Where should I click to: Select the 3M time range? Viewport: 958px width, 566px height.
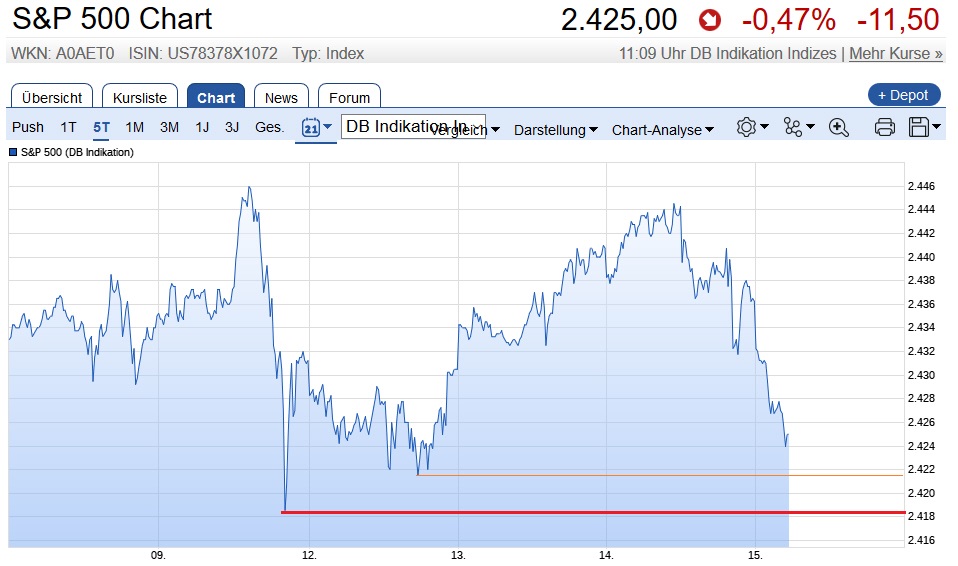pyautogui.click(x=169, y=127)
